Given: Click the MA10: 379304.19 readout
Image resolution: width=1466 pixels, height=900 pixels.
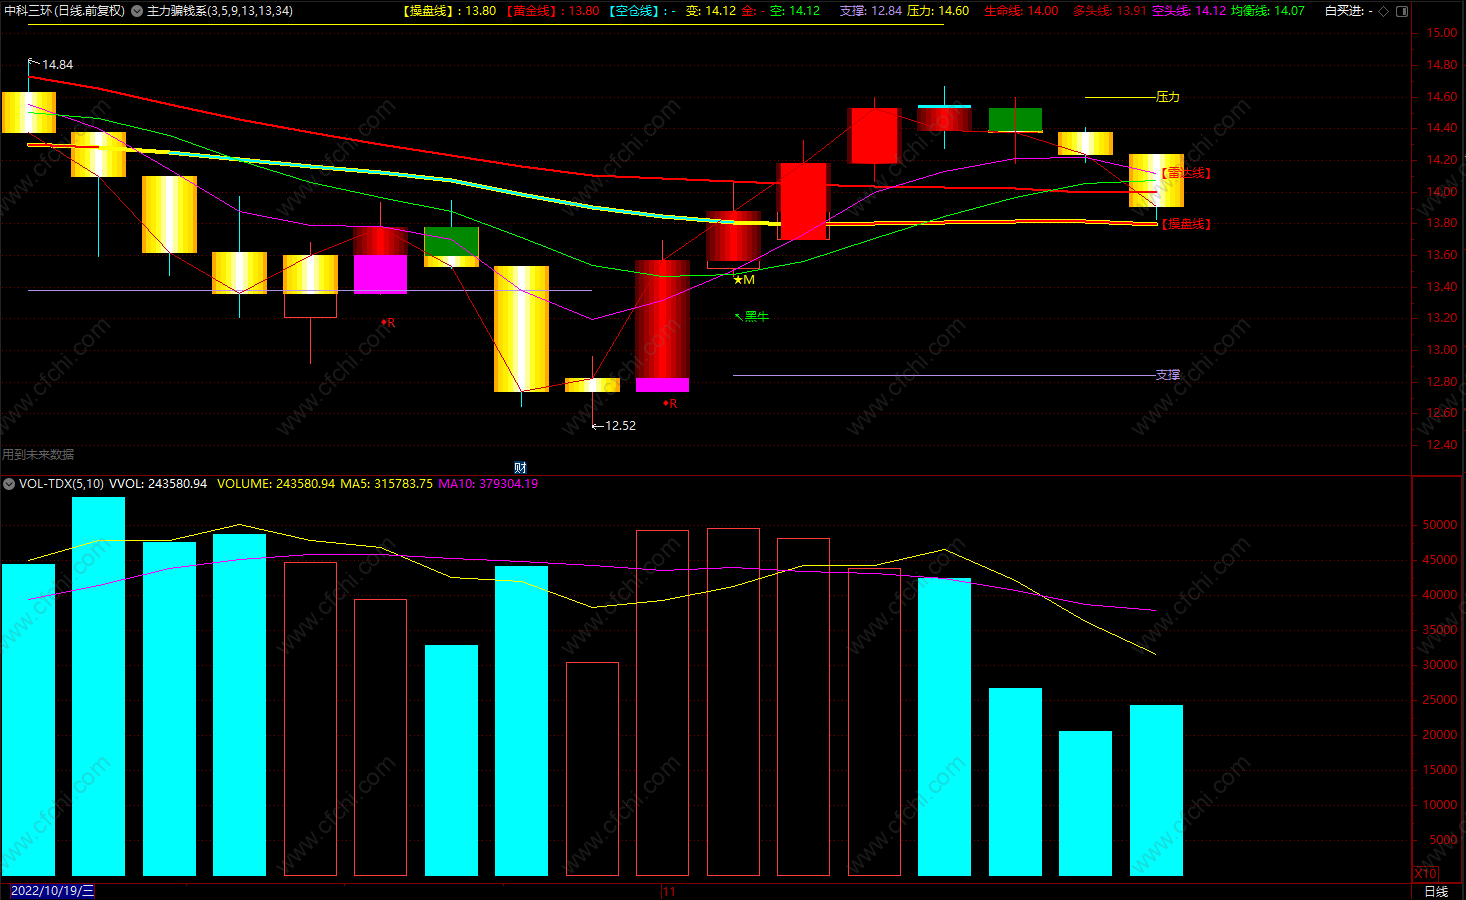Looking at the screenshot, I should click(488, 484).
